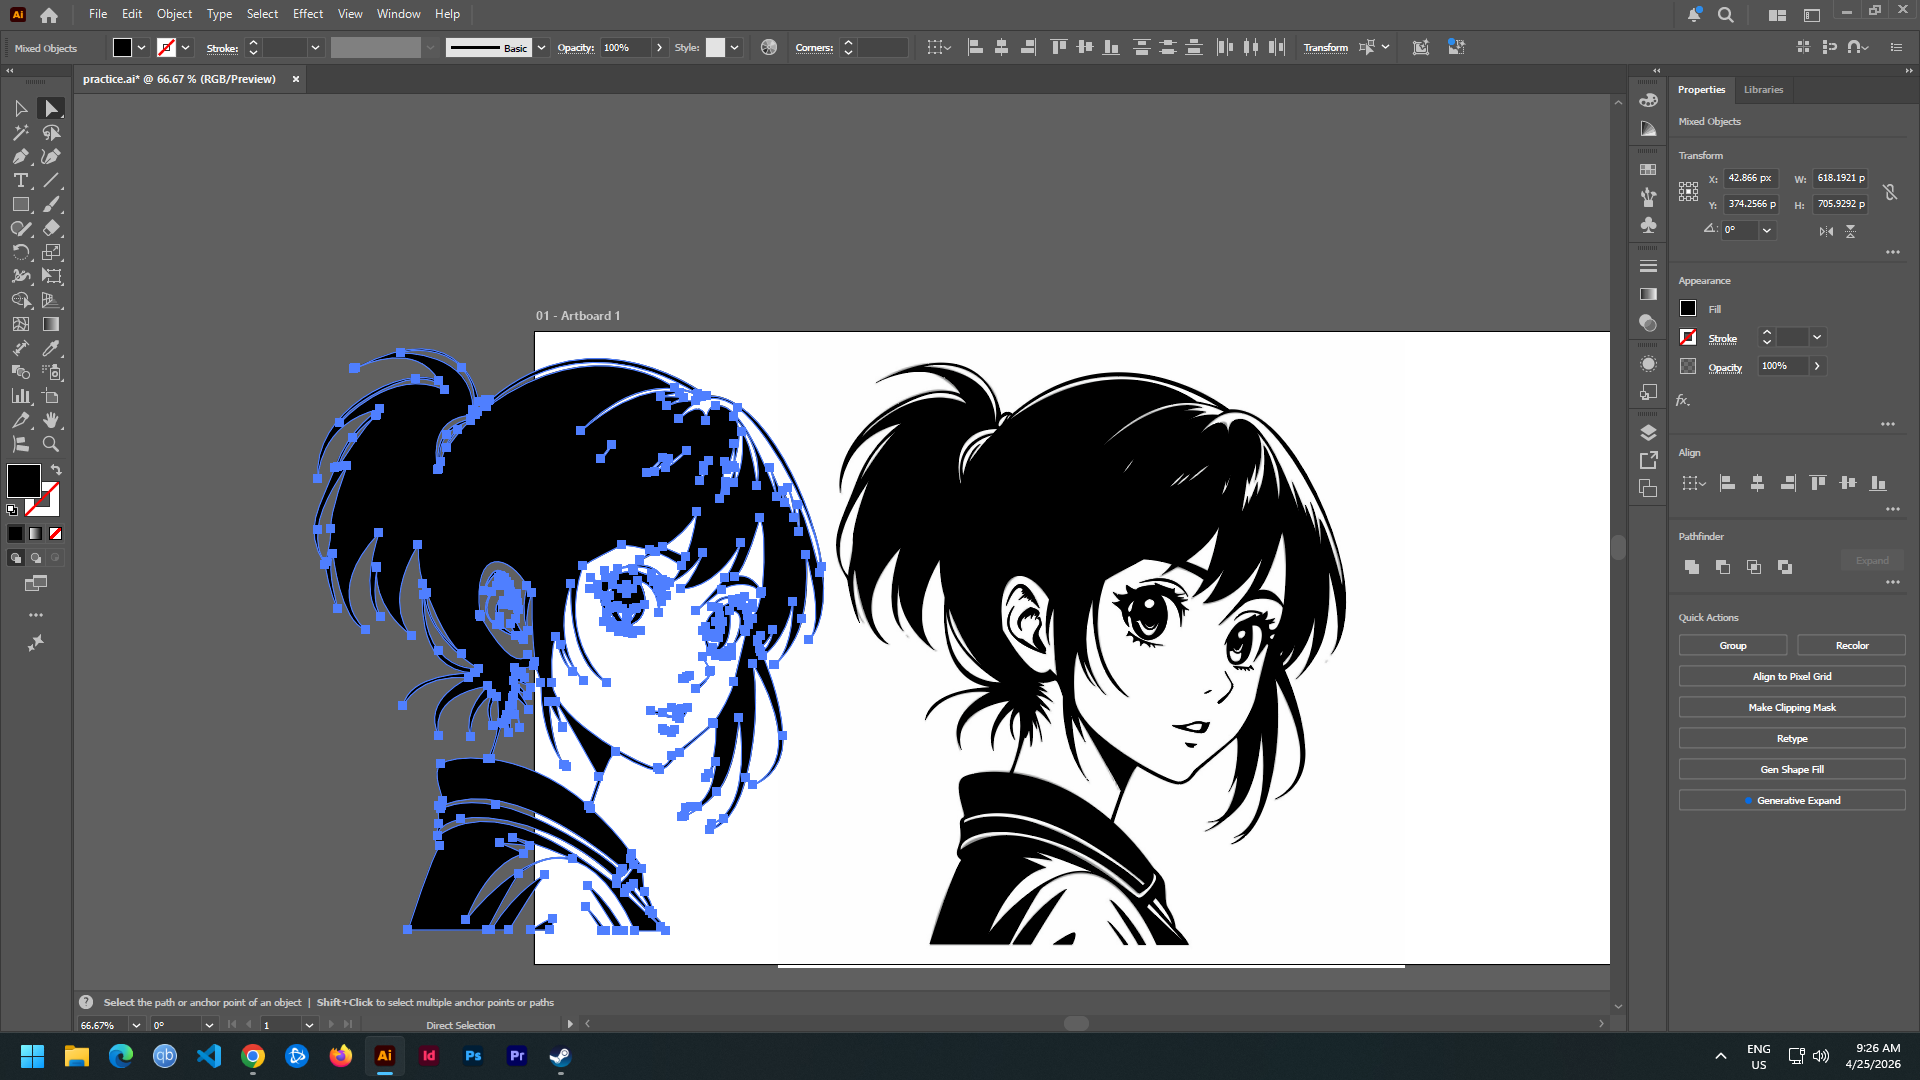This screenshot has height=1080, width=1920.
Task: Click the Fill color swatch in Appearance
Action: tap(1688, 309)
